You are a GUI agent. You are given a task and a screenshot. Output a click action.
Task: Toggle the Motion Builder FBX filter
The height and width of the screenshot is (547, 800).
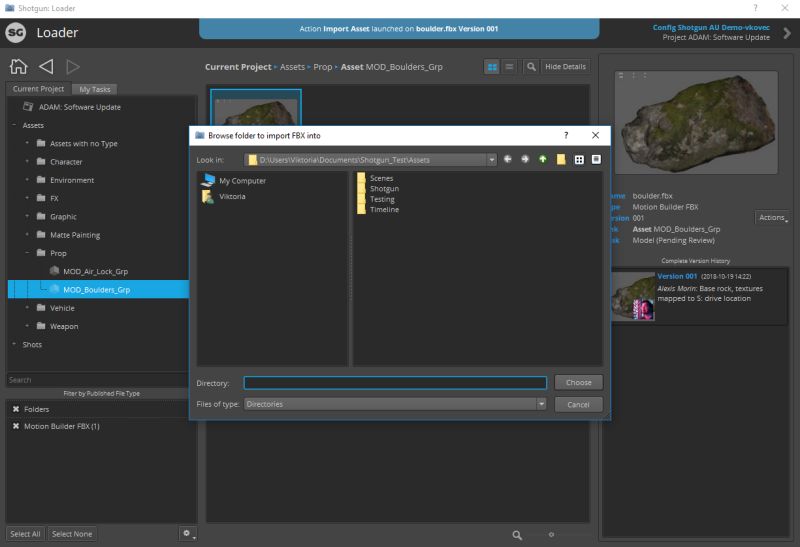[x=16, y=426]
